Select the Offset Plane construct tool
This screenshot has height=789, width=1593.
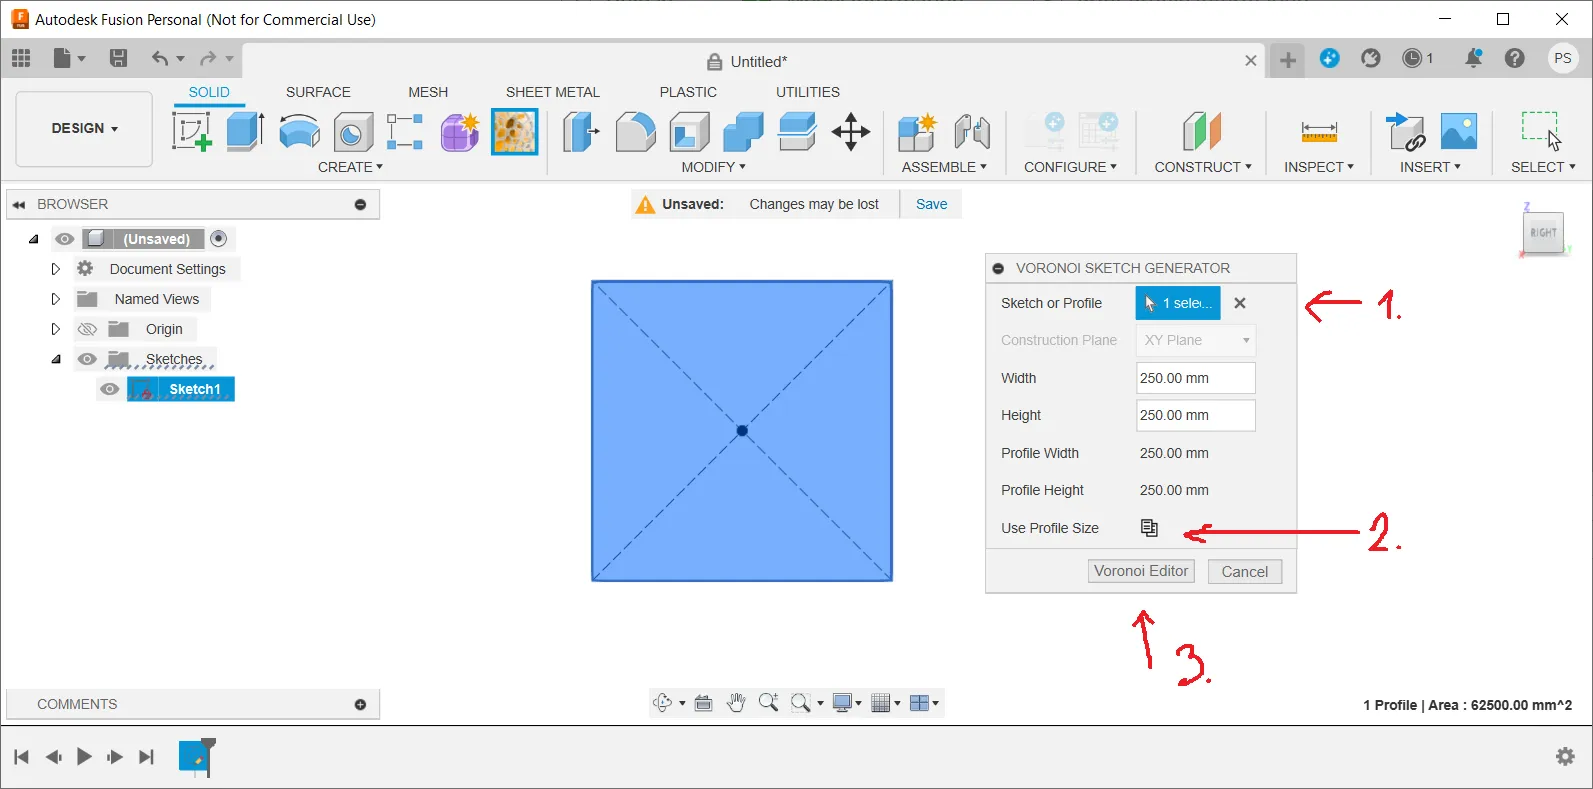(1202, 131)
